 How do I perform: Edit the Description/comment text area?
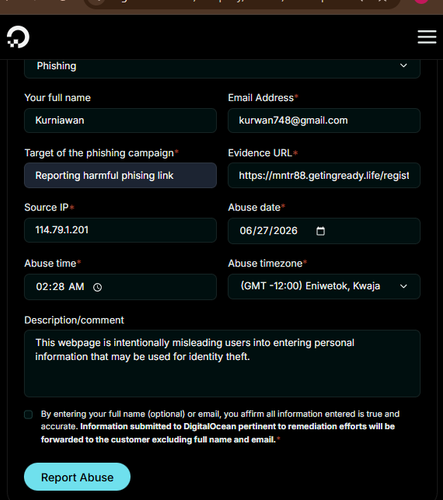[222, 363]
